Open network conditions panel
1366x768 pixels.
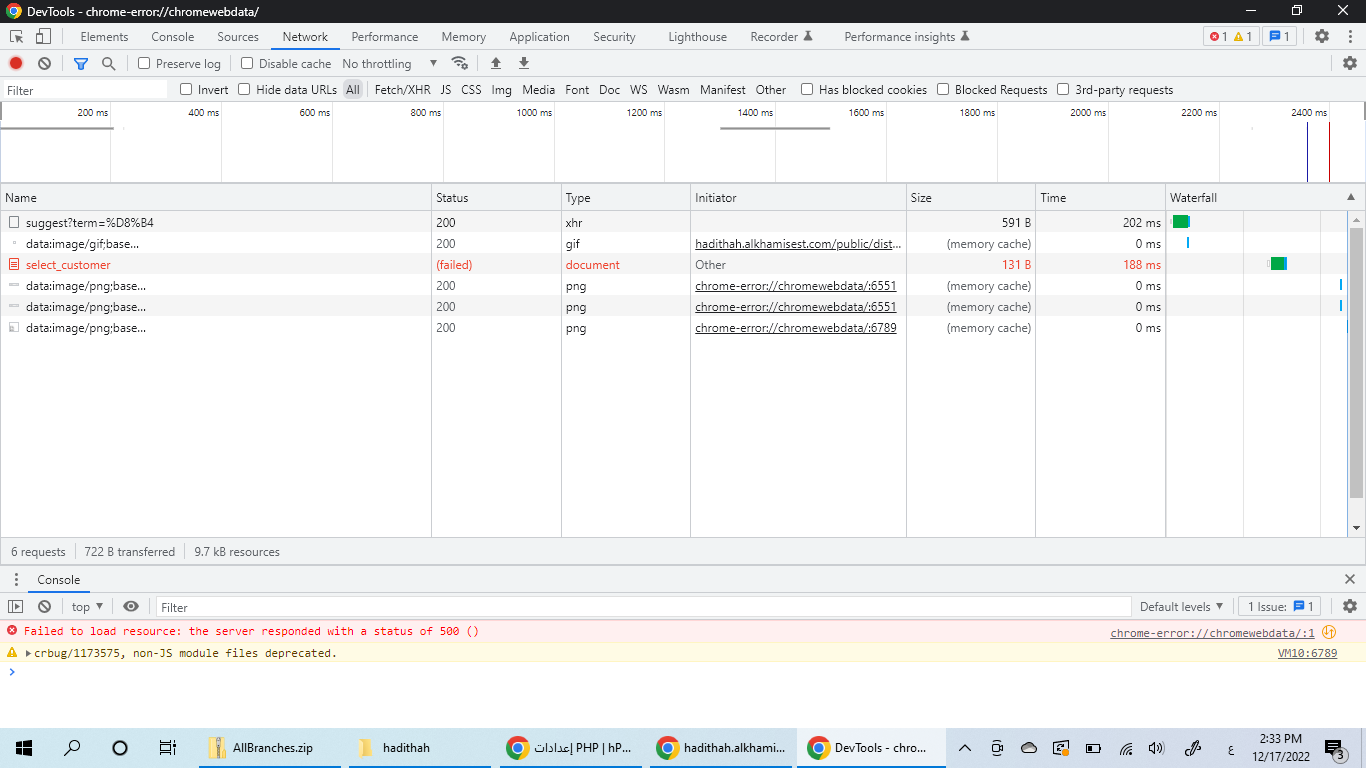click(460, 63)
